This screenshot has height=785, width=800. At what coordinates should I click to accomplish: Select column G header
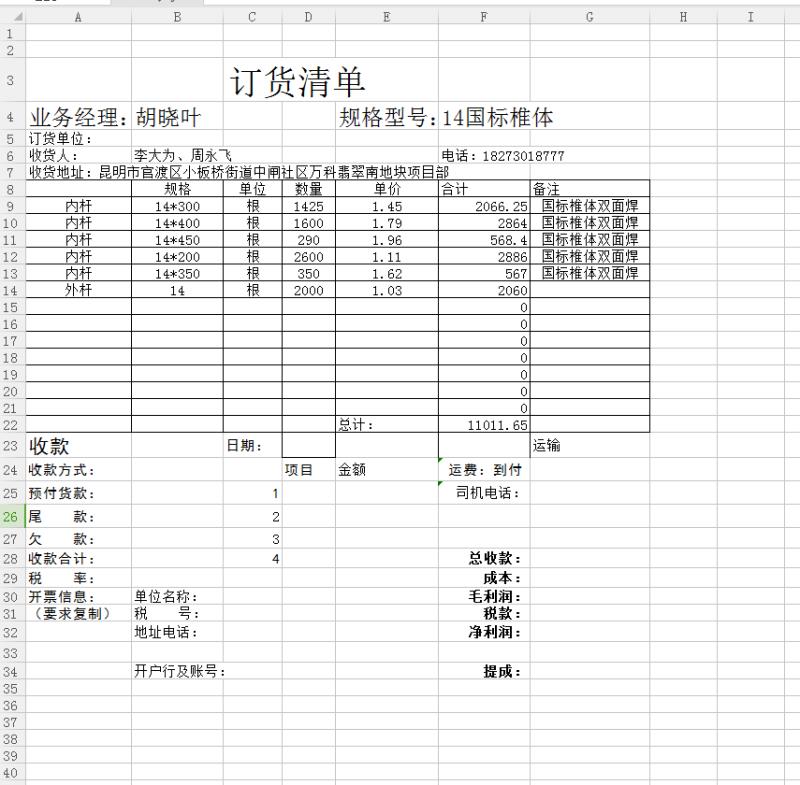(x=589, y=17)
